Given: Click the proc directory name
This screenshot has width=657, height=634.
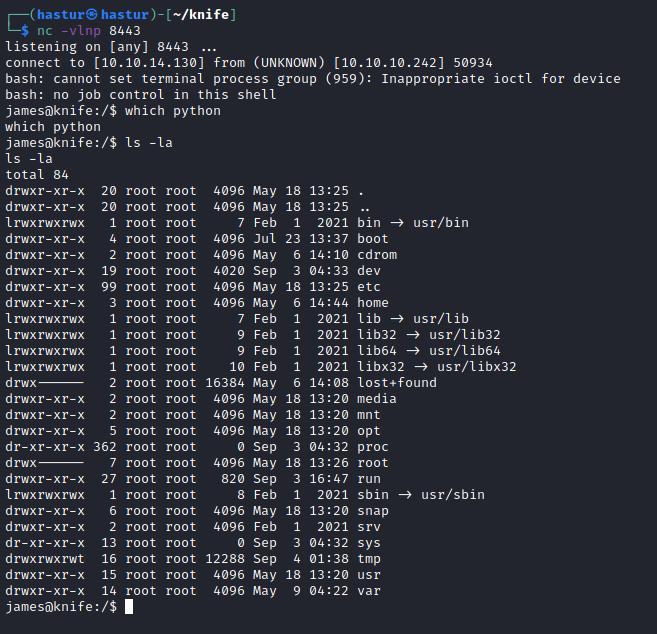Looking at the screenshot, I should click(373, 447).
